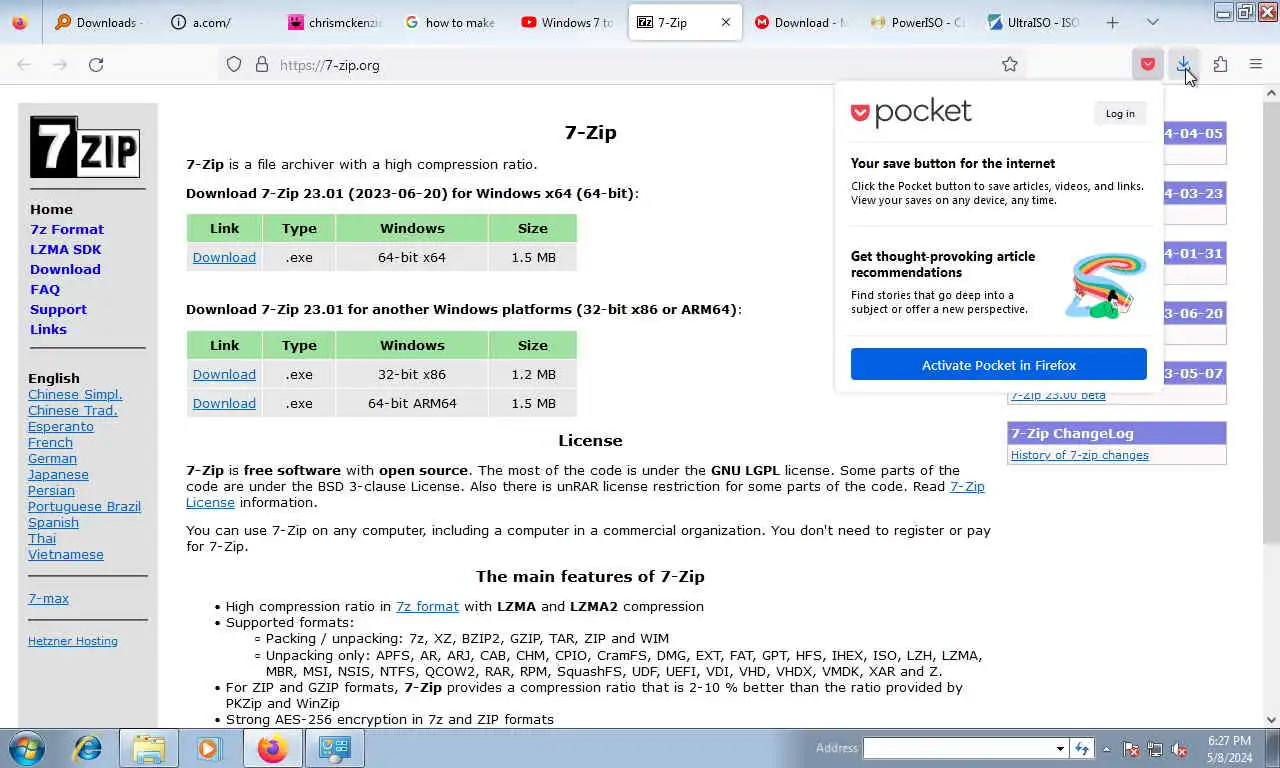Switch to the Downloads tab
1280x768 pixels.
[x=97, y=22]
